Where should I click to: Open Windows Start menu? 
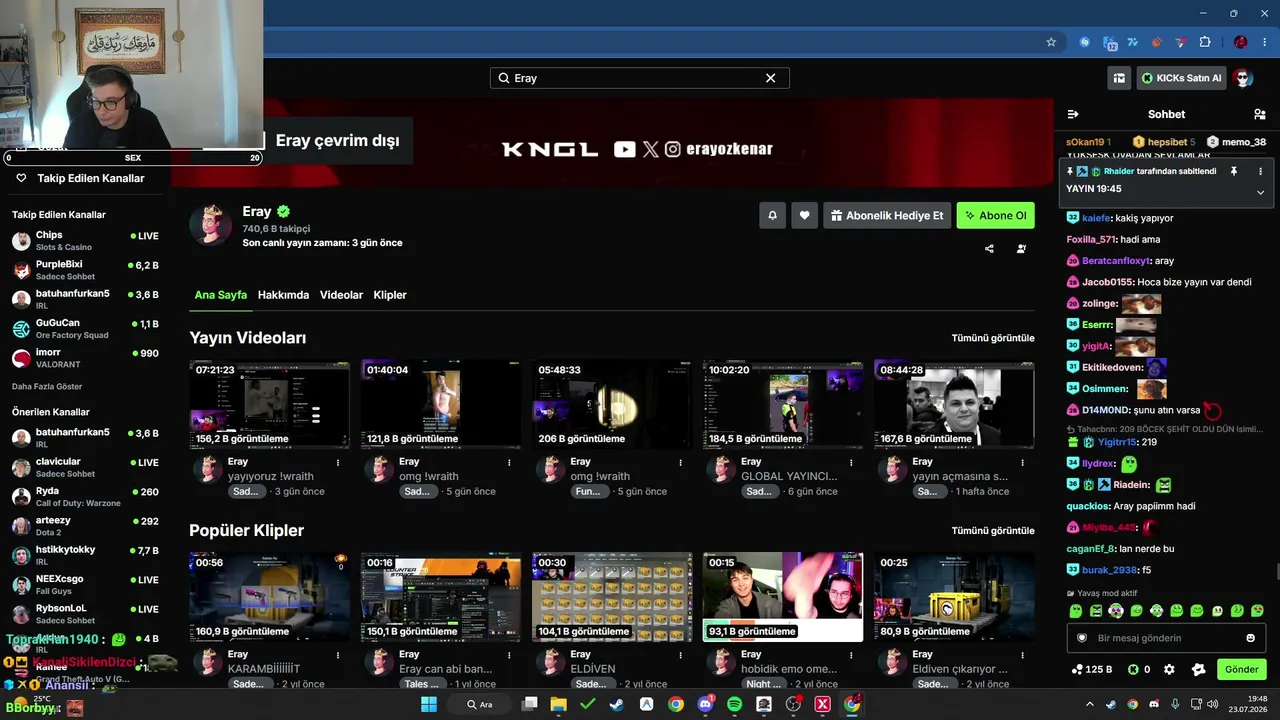point(428,704)
